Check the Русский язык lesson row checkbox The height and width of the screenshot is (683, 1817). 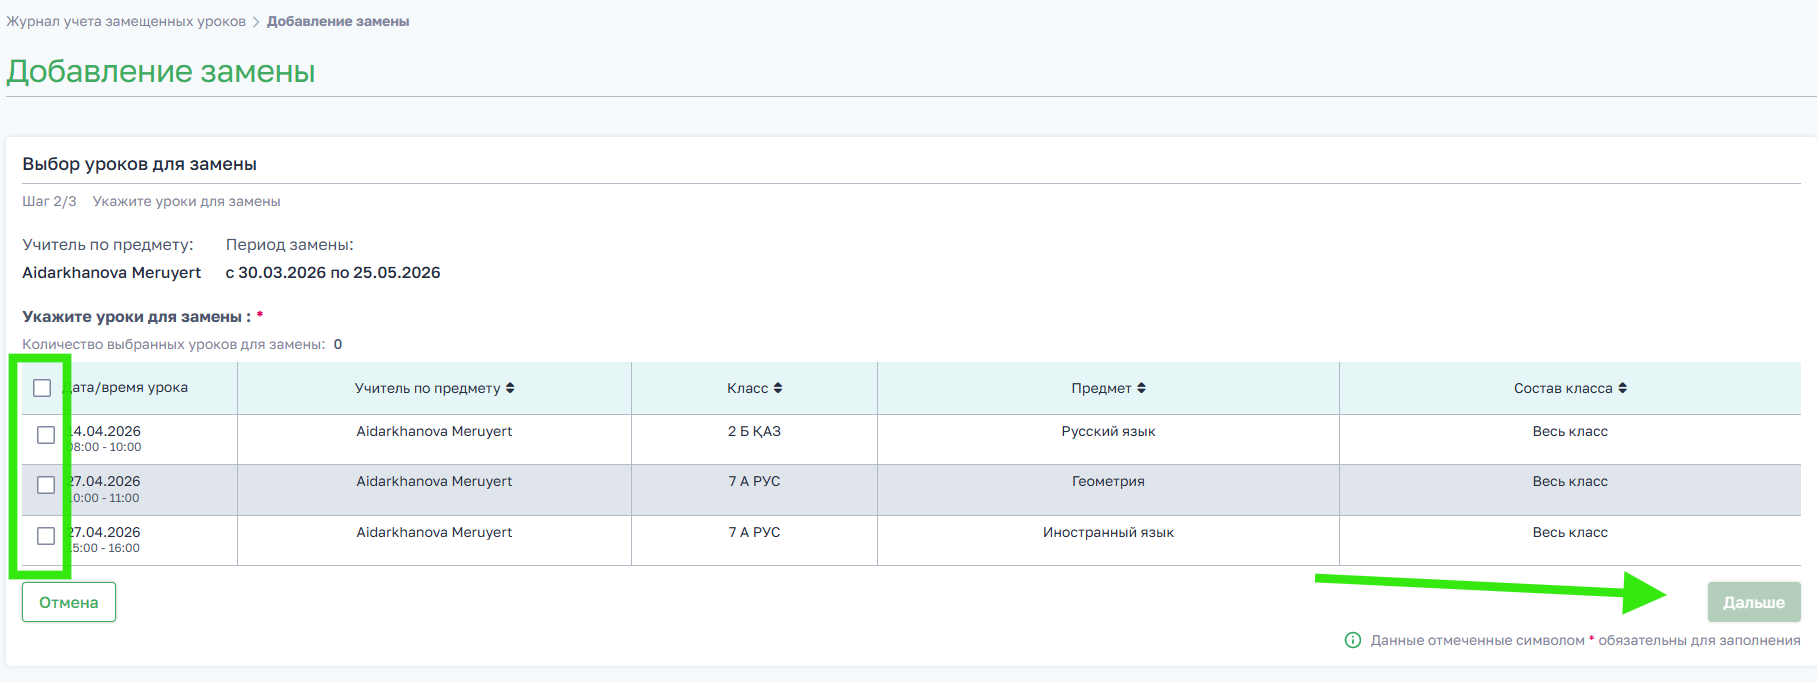tap(46, 435)
